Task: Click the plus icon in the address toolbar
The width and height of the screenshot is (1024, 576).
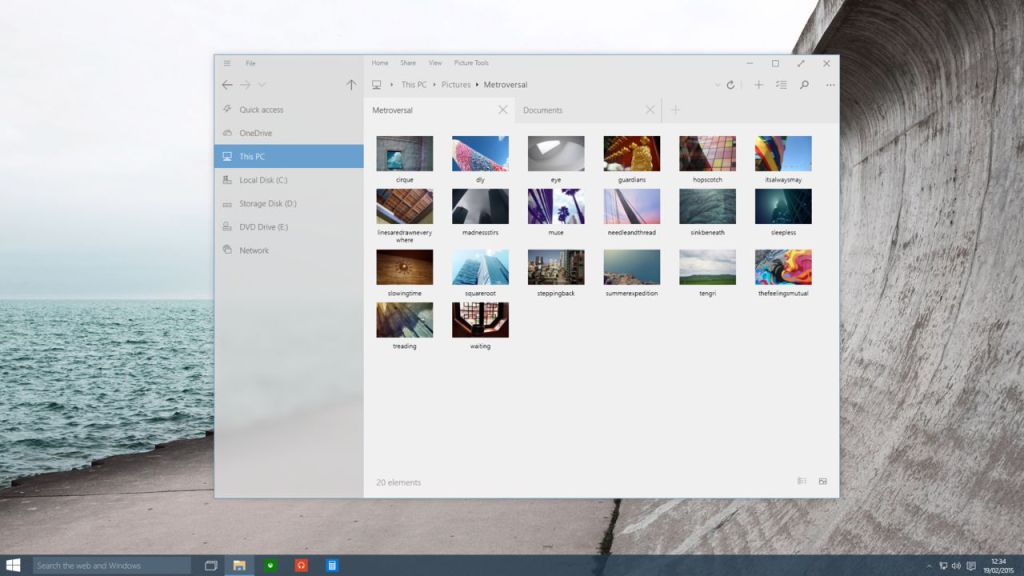Action: coord(758,85)
